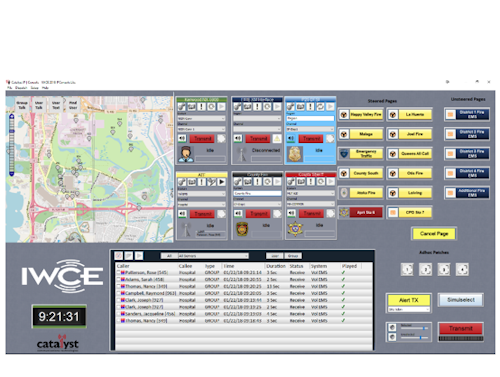
Task: Click the County Sheriff star badge
Action: tap(295, 229)
